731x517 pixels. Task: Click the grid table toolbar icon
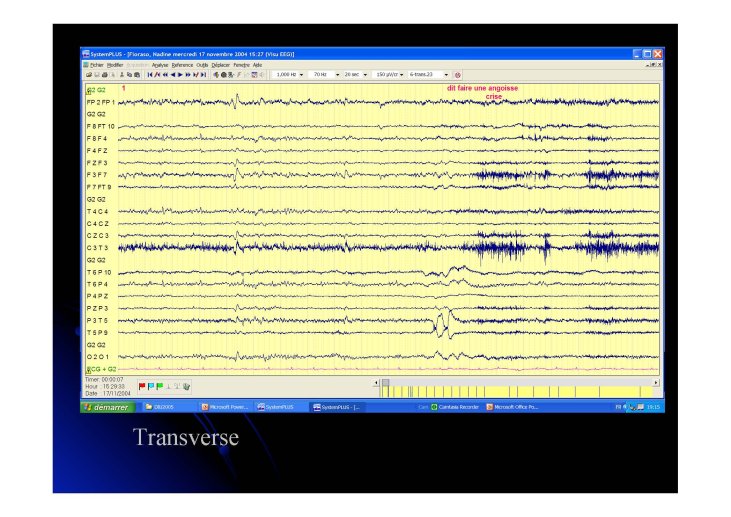coord(255,75)
